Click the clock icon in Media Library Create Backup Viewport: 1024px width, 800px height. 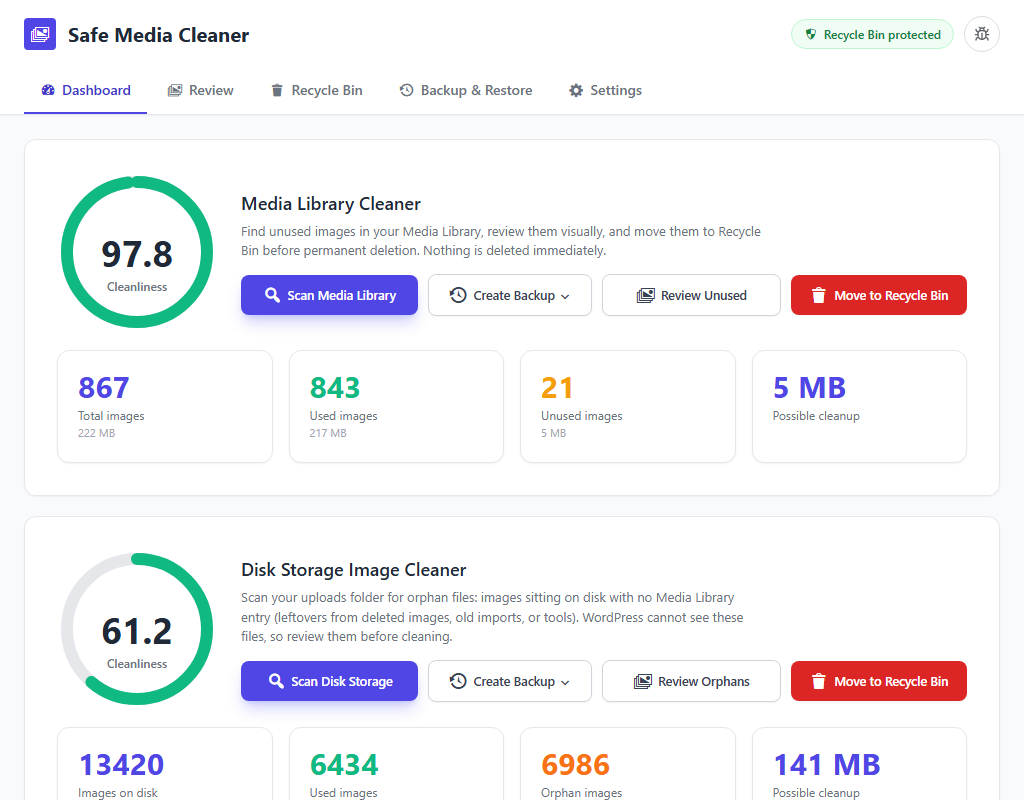[458, 295]
